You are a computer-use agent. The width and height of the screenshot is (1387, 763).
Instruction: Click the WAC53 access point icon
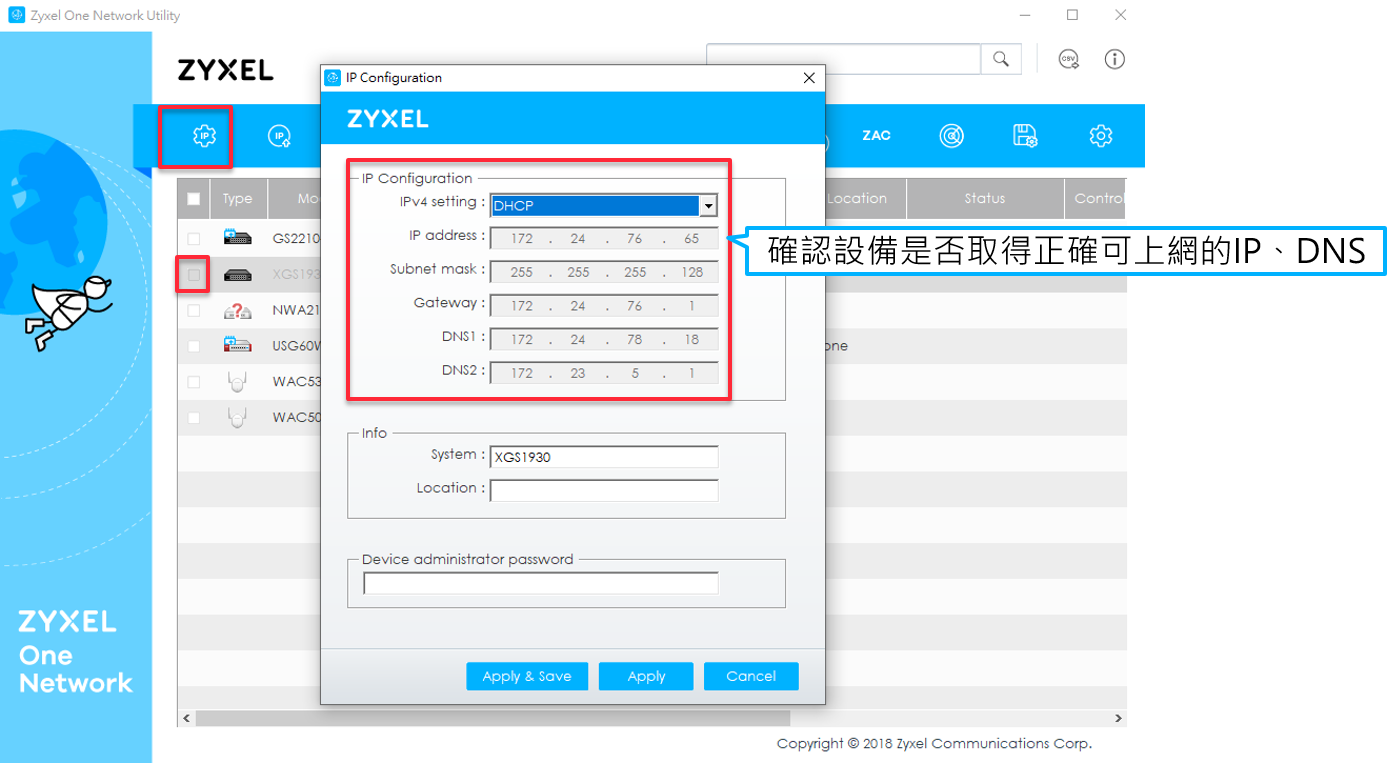pyautogui.click(x=237, y=381)
